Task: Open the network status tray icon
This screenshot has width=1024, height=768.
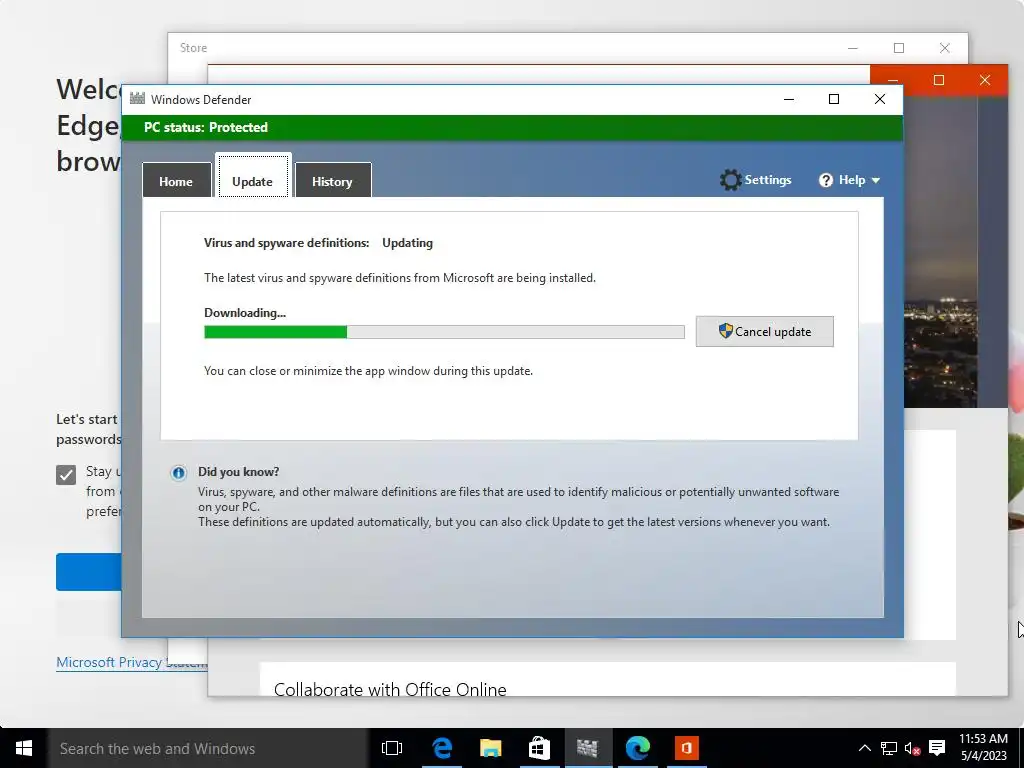Action: coord(889,748)
